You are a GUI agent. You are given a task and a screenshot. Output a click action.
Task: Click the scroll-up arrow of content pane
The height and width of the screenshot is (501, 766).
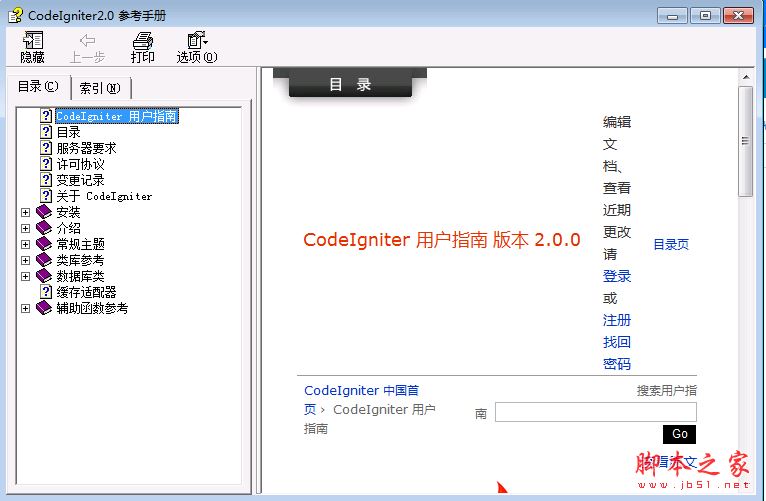[x=745, y=77]
